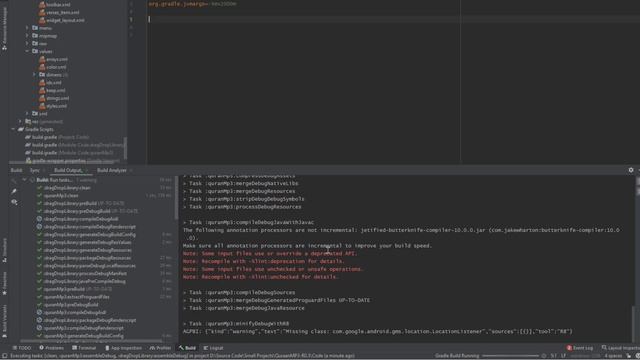Open ids.xml file icon
This screenshot has height=360, width=640.
[x=42, y=82]
